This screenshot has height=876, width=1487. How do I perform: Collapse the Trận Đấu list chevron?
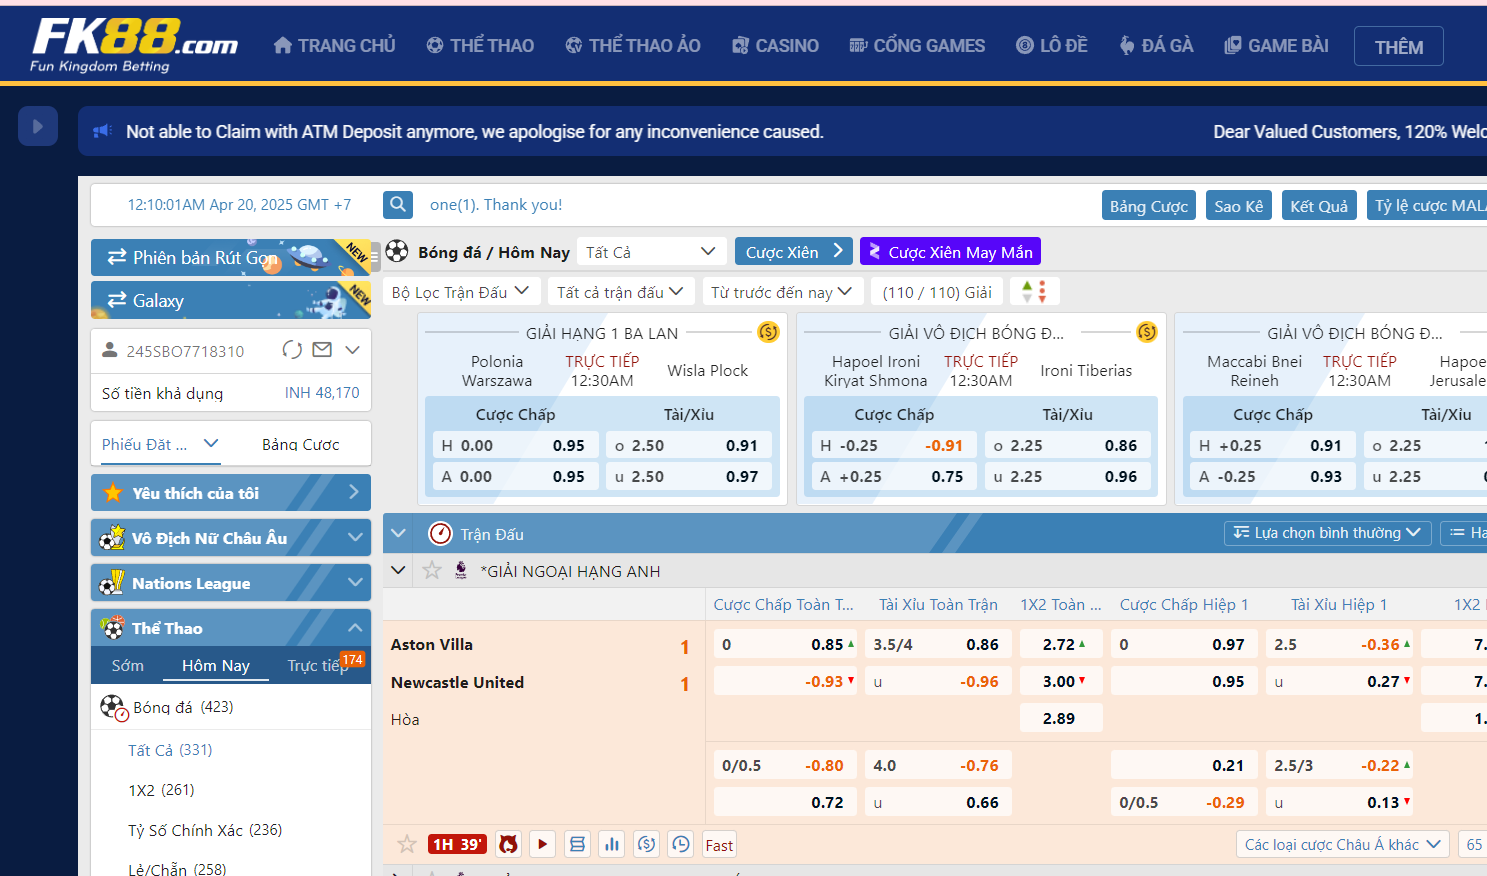point(398,534)
